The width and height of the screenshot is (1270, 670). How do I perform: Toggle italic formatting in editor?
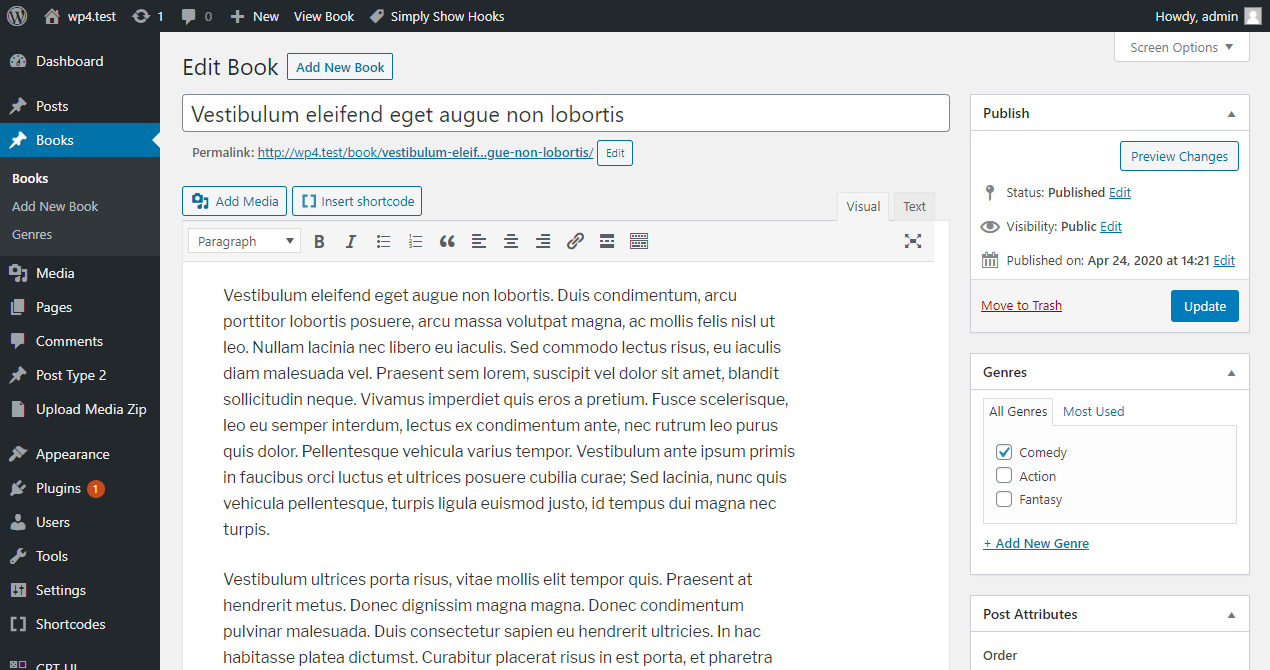pos(351,241)
